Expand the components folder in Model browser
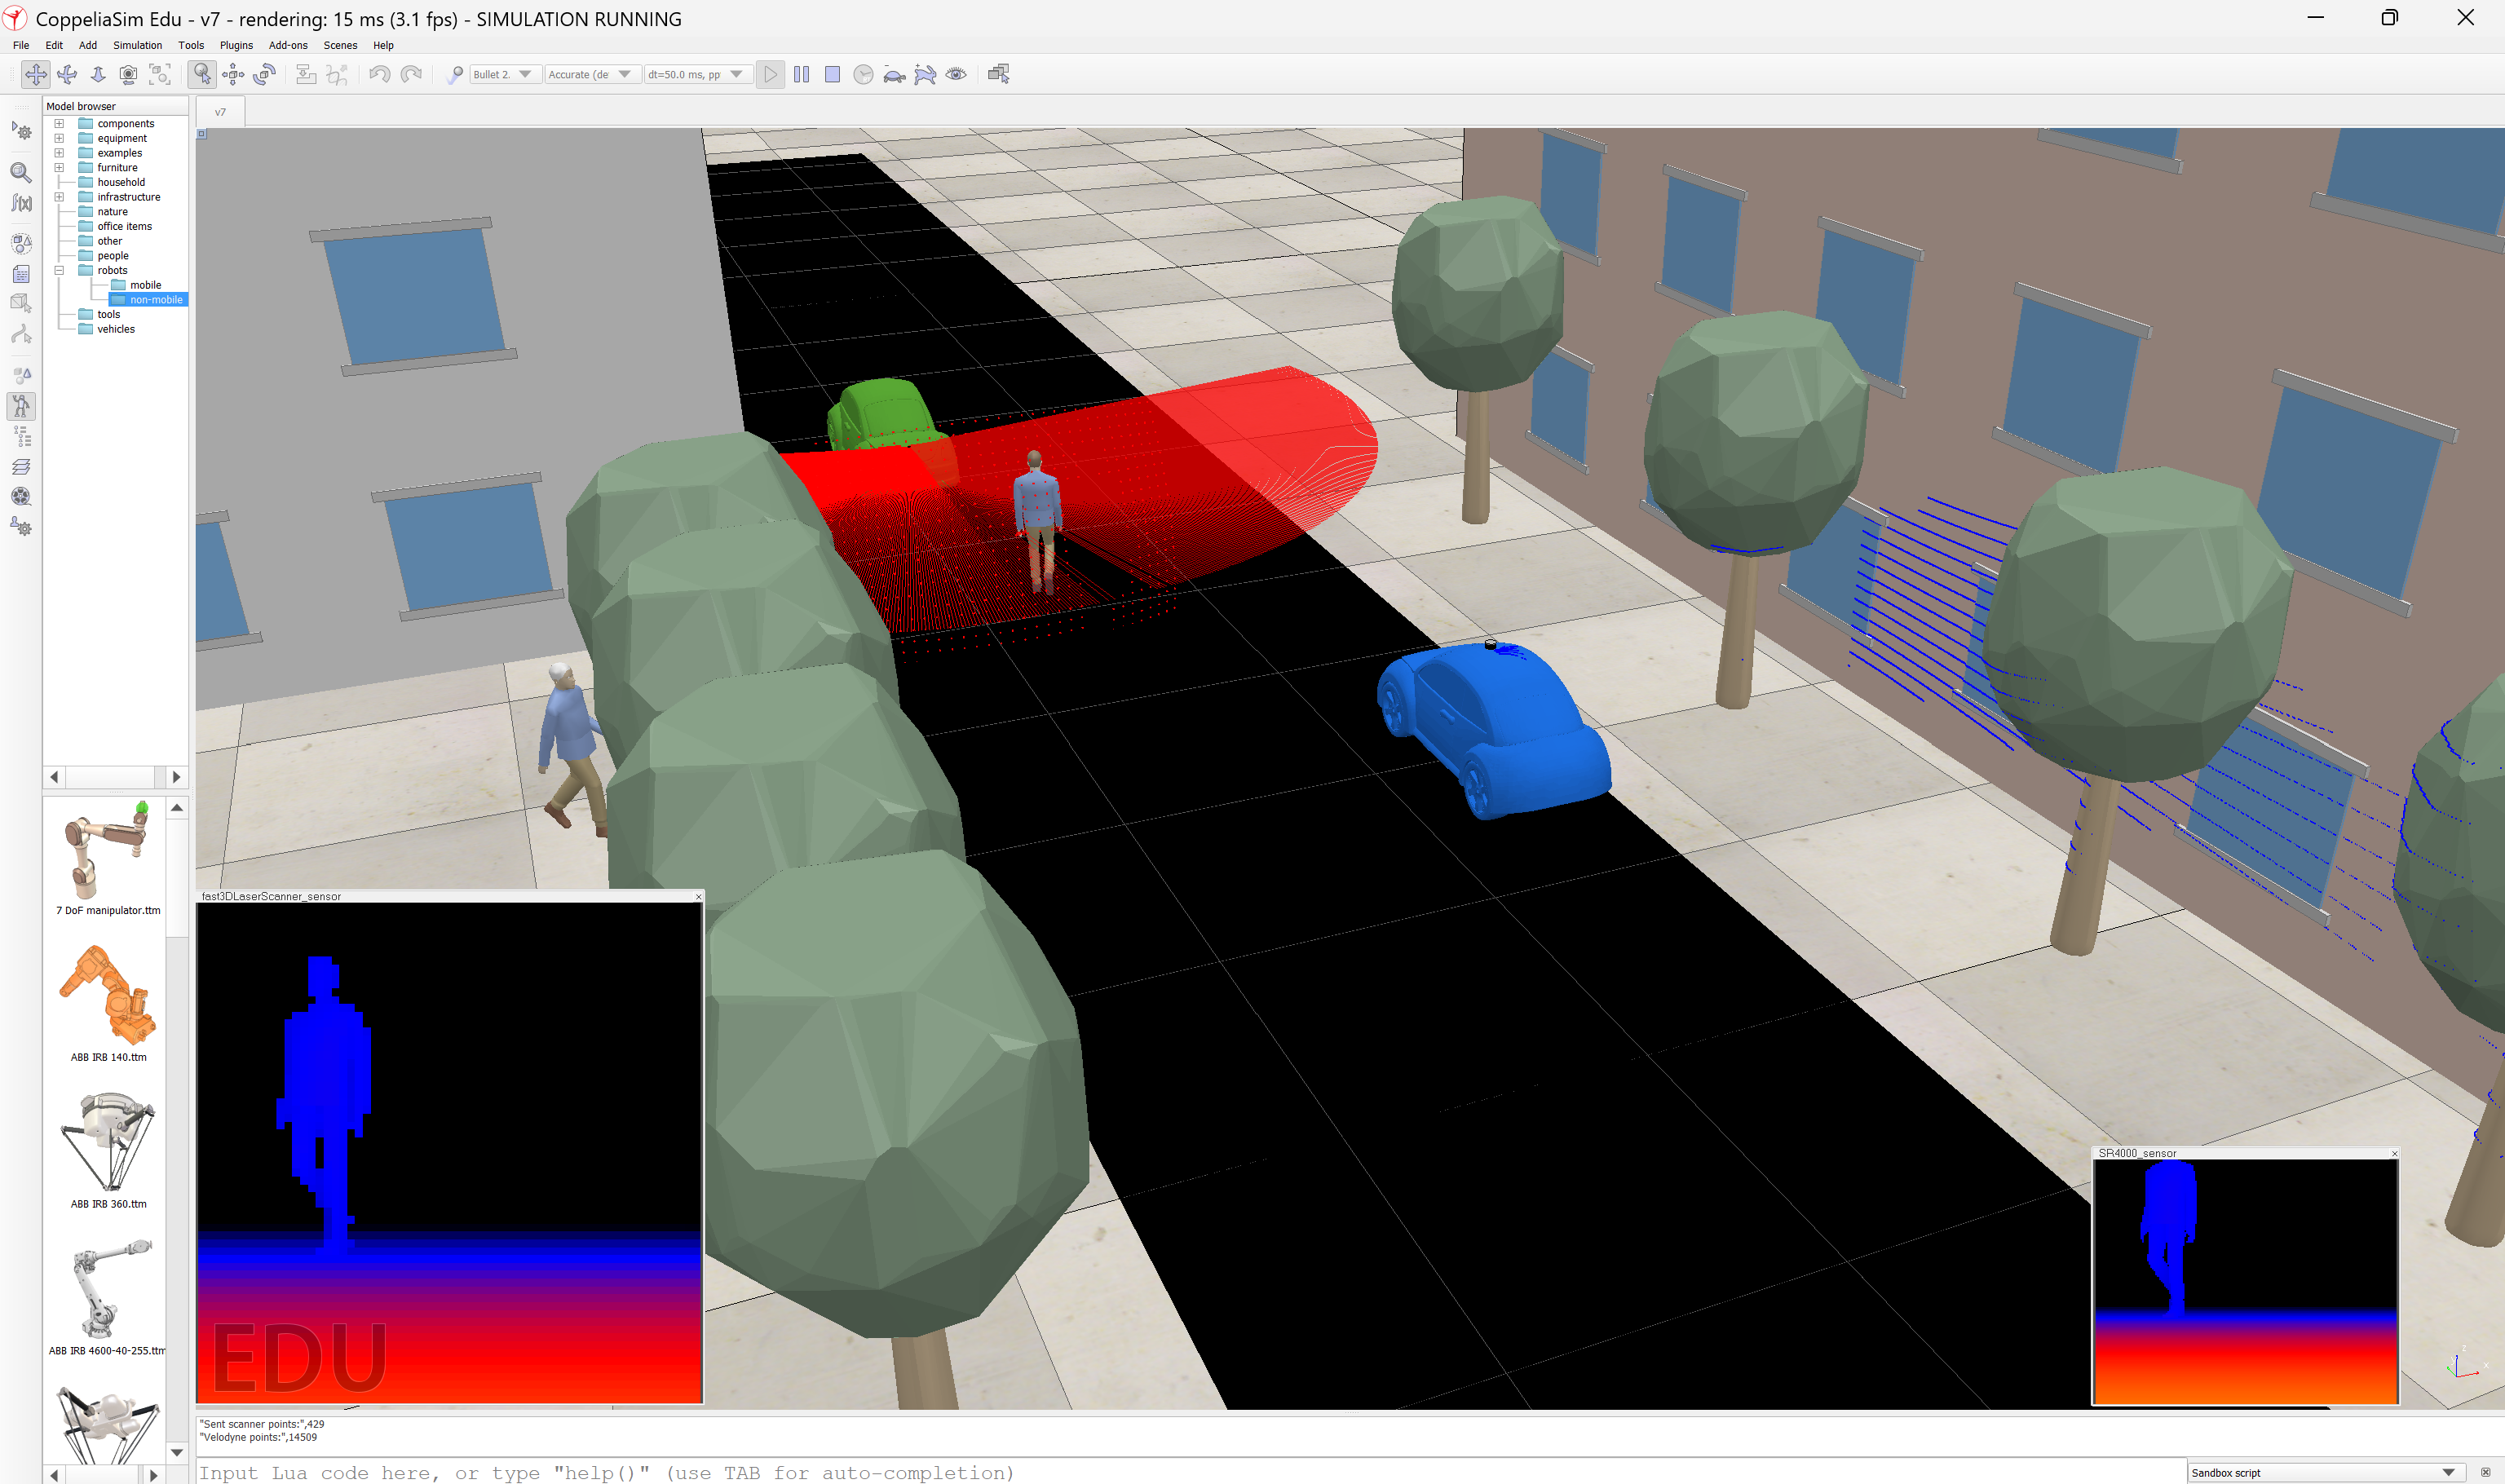 (x=59, y=124)
